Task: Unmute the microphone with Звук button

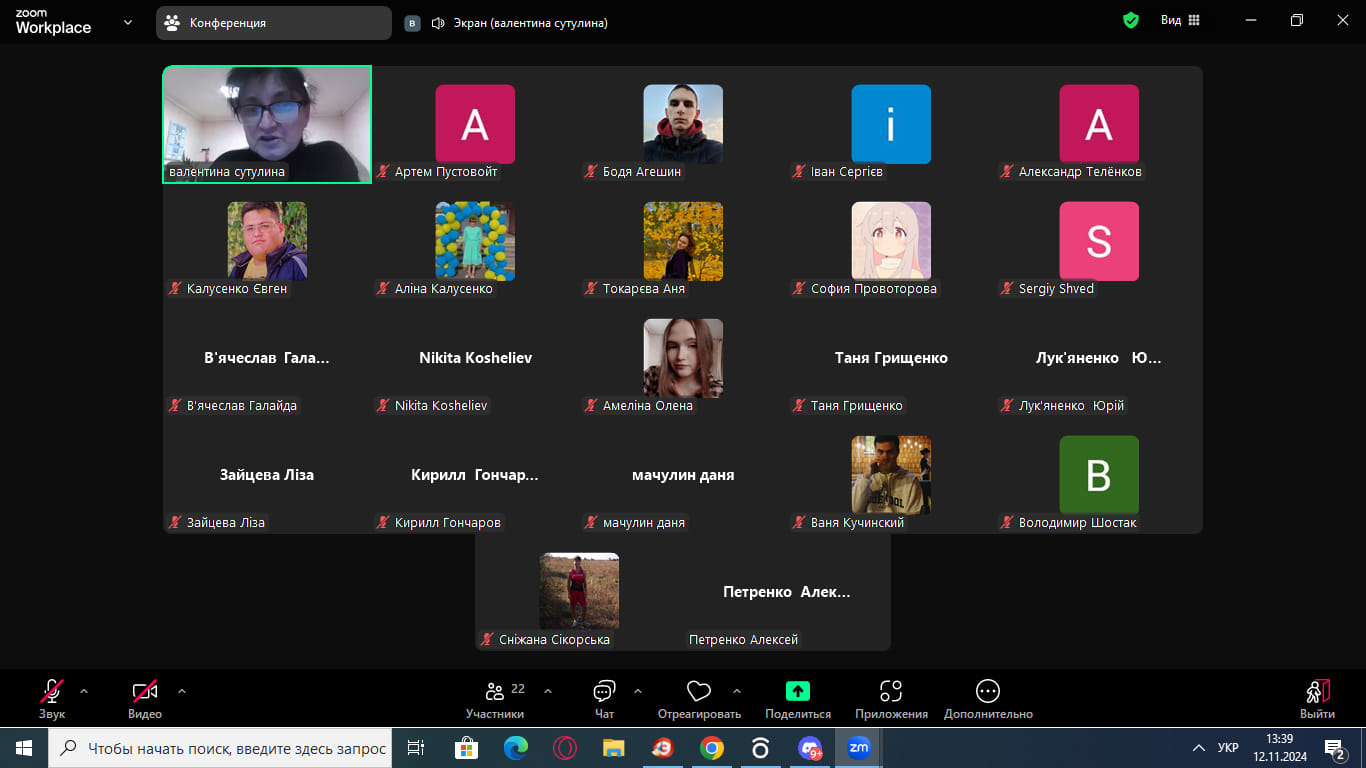Action: point(52,691)
